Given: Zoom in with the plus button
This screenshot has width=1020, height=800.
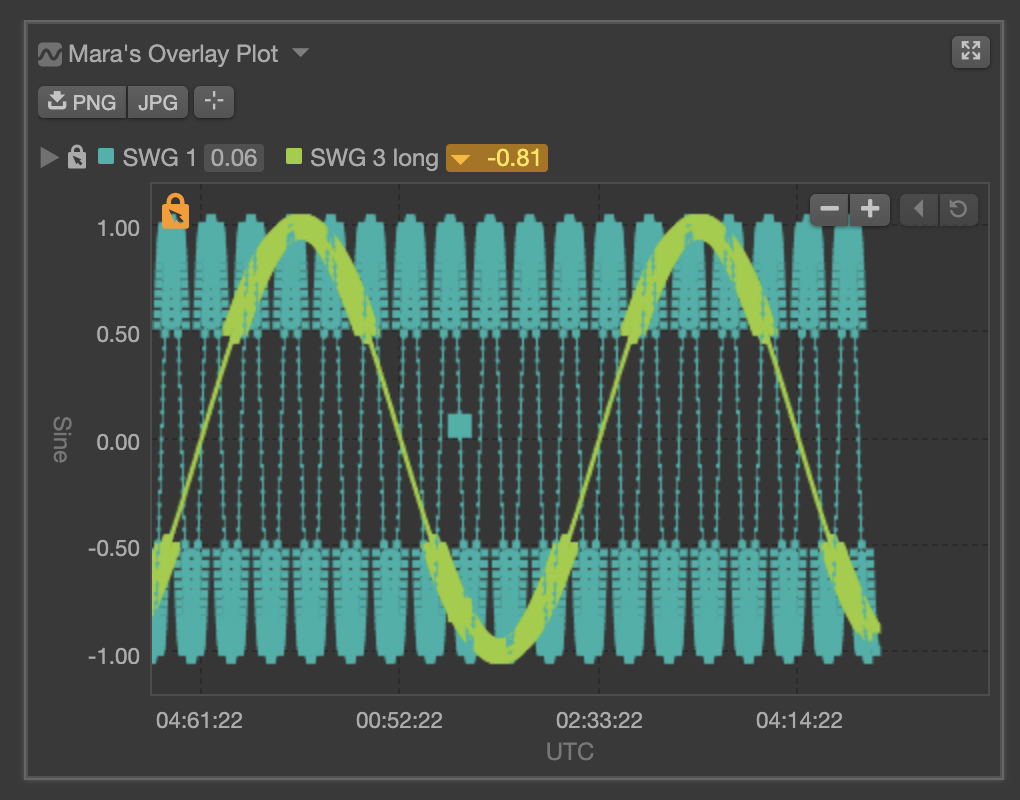Looking at the screenshot, I should [870, 209].
